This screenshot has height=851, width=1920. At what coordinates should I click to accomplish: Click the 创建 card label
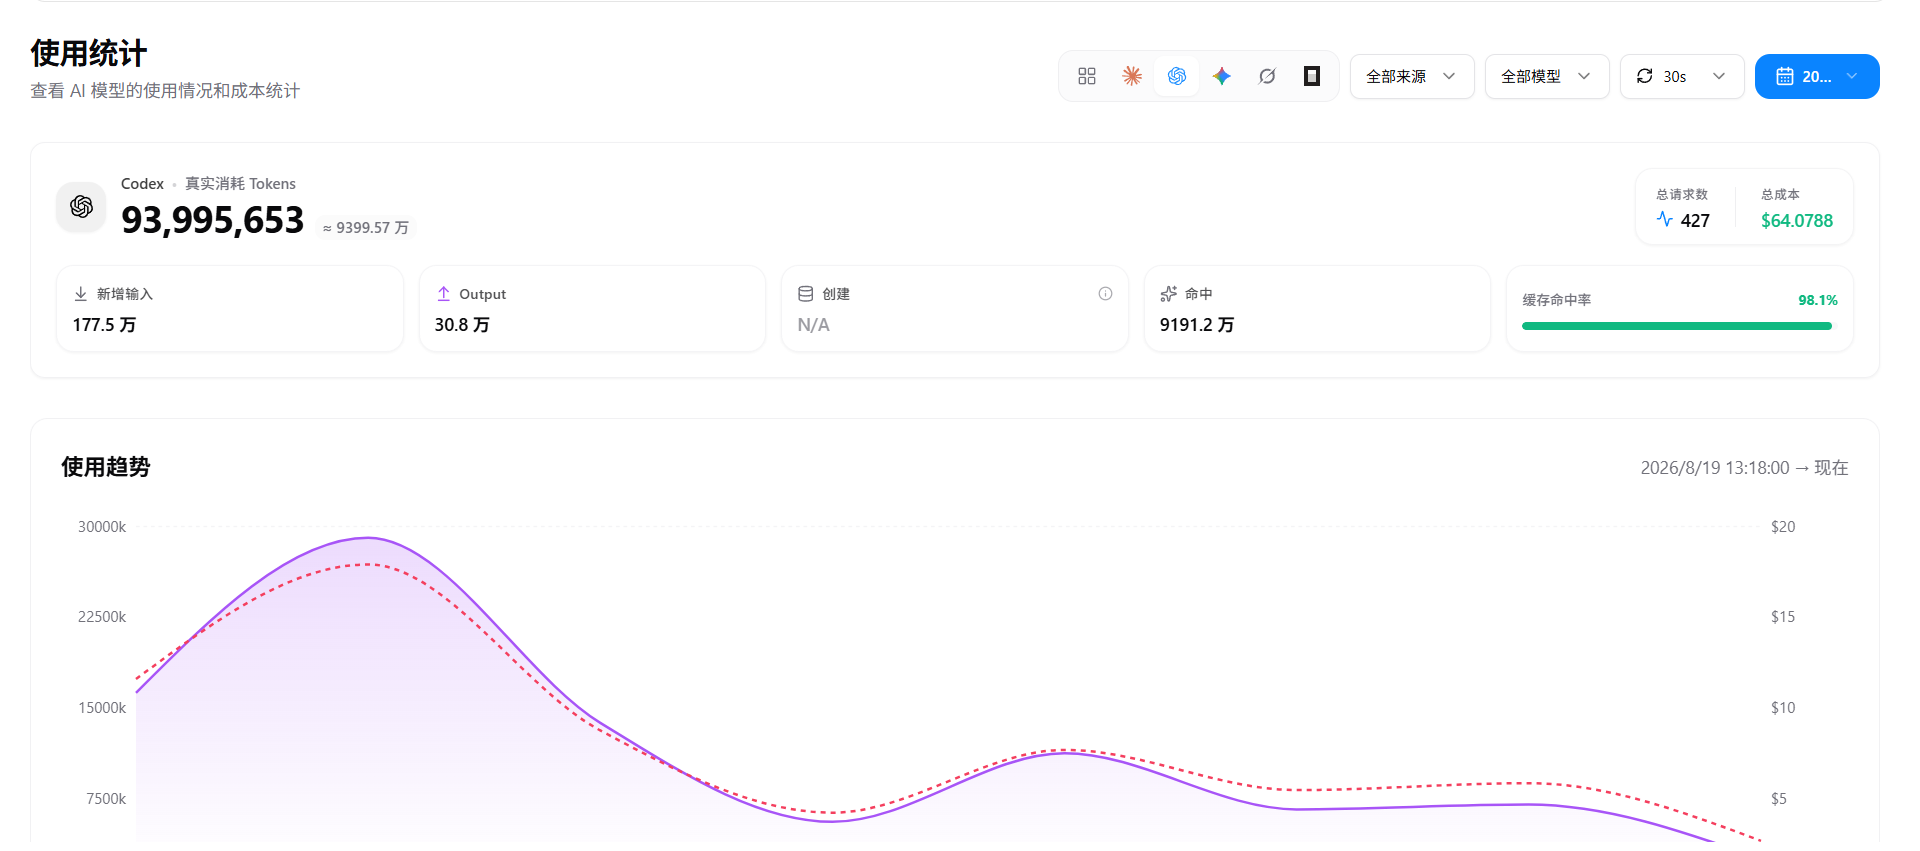coord(836,294)
